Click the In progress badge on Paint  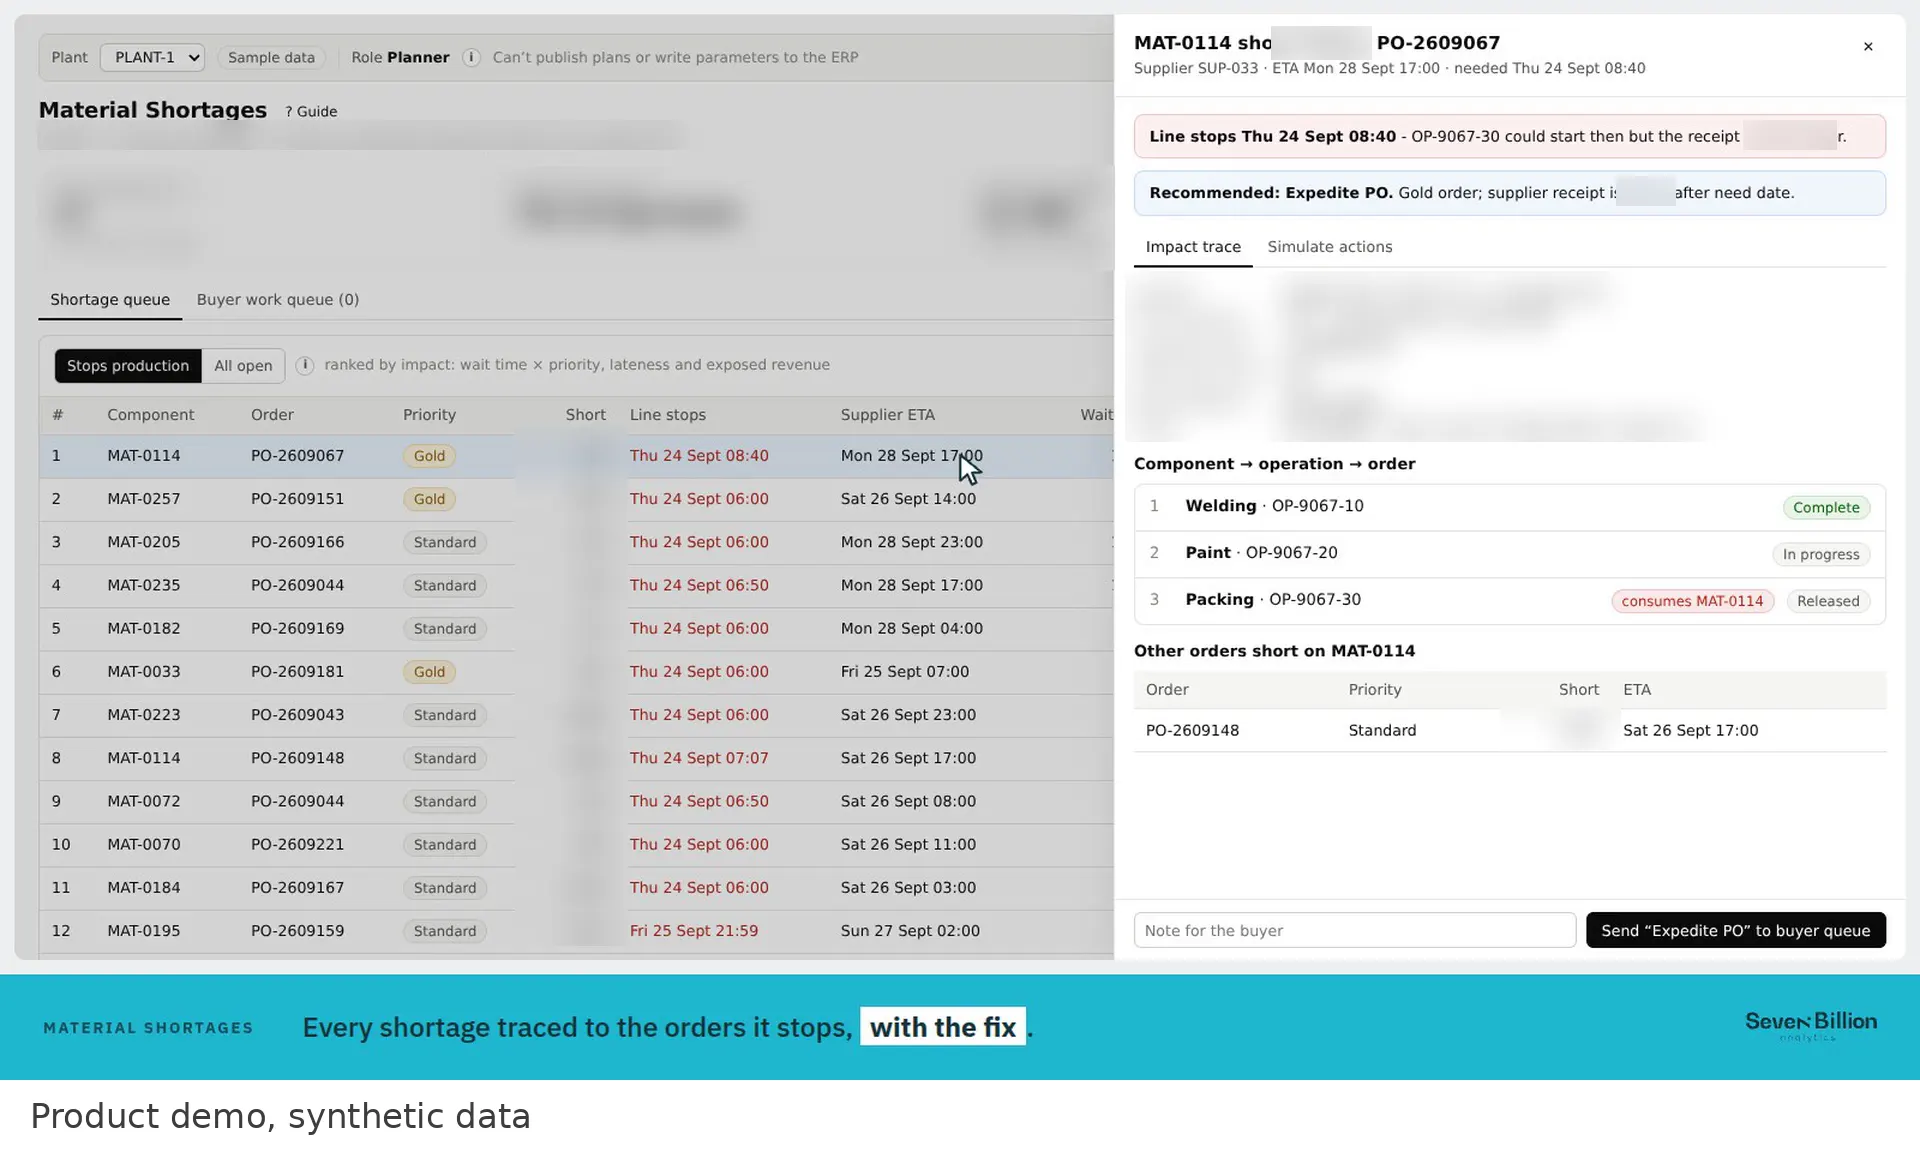pos(1820,554)
